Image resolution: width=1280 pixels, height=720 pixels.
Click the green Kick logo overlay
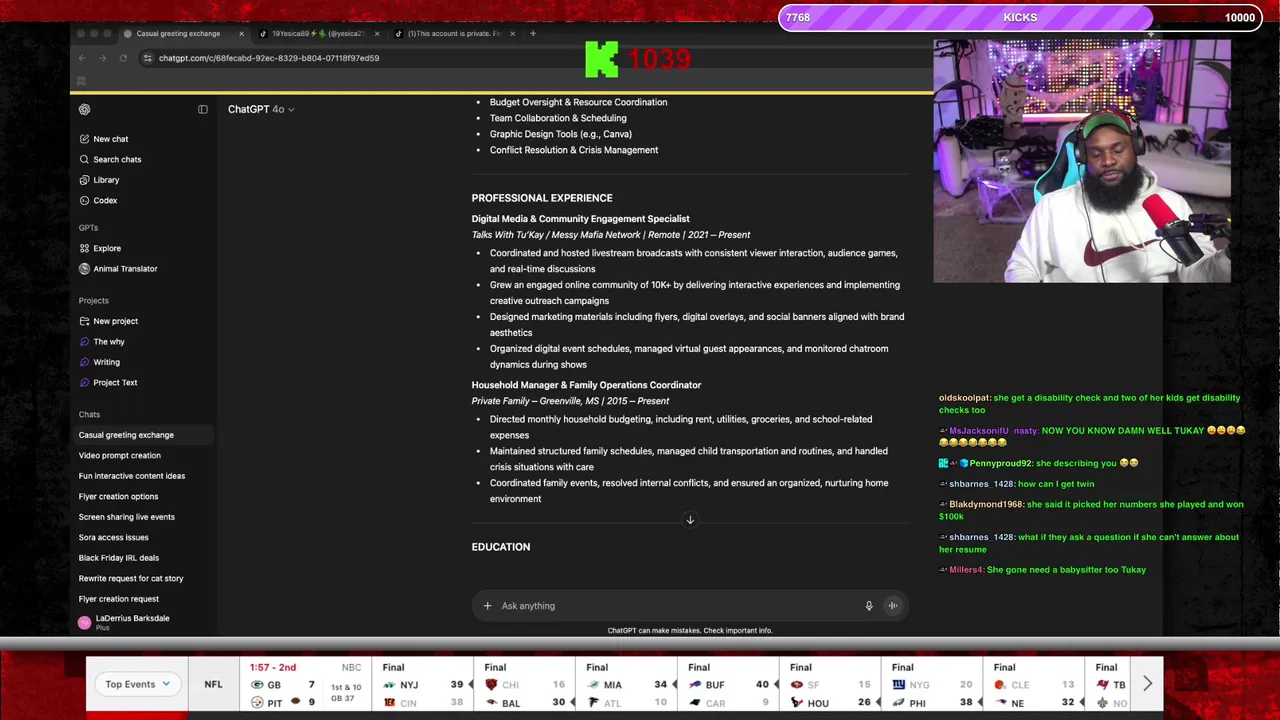click(601, 59)
